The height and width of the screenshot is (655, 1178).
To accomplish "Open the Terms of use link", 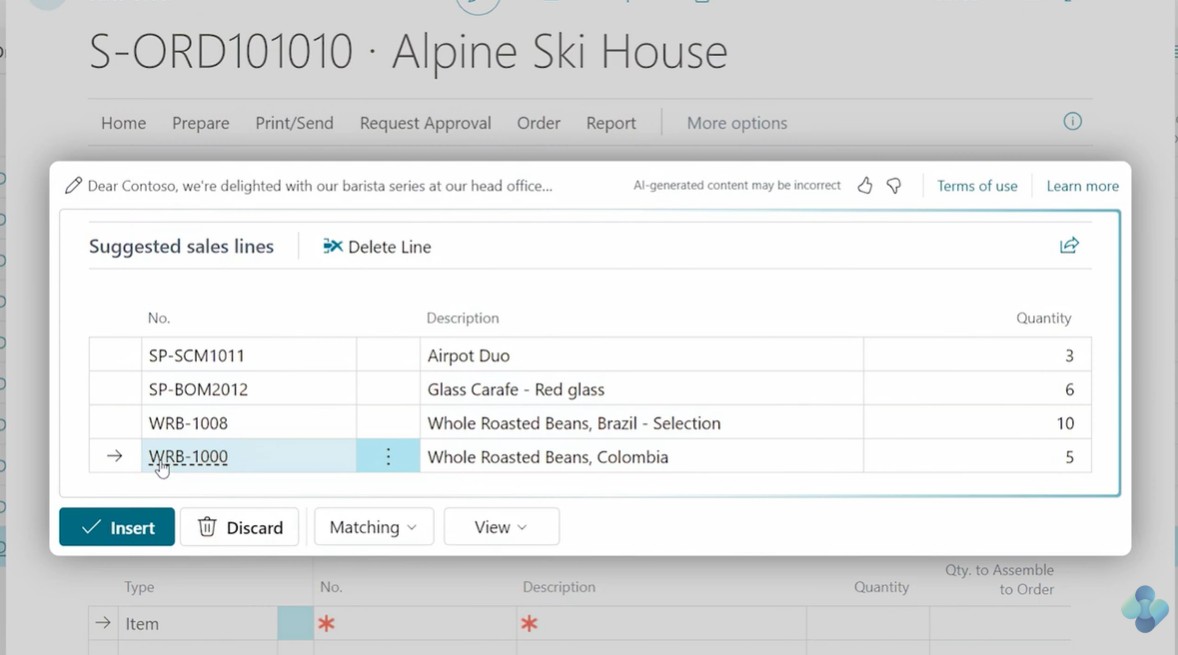I will coord(977,185).
